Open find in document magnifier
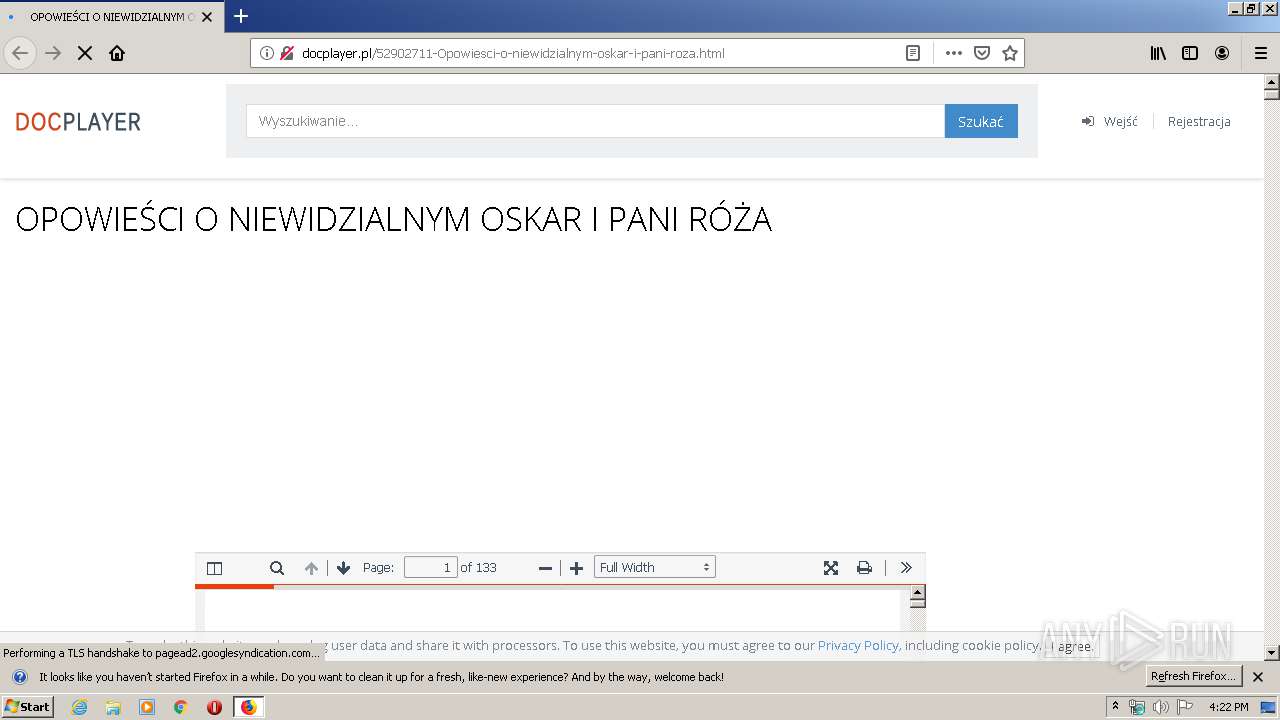This screenshot has height=720, width=1280. [277, 568]
